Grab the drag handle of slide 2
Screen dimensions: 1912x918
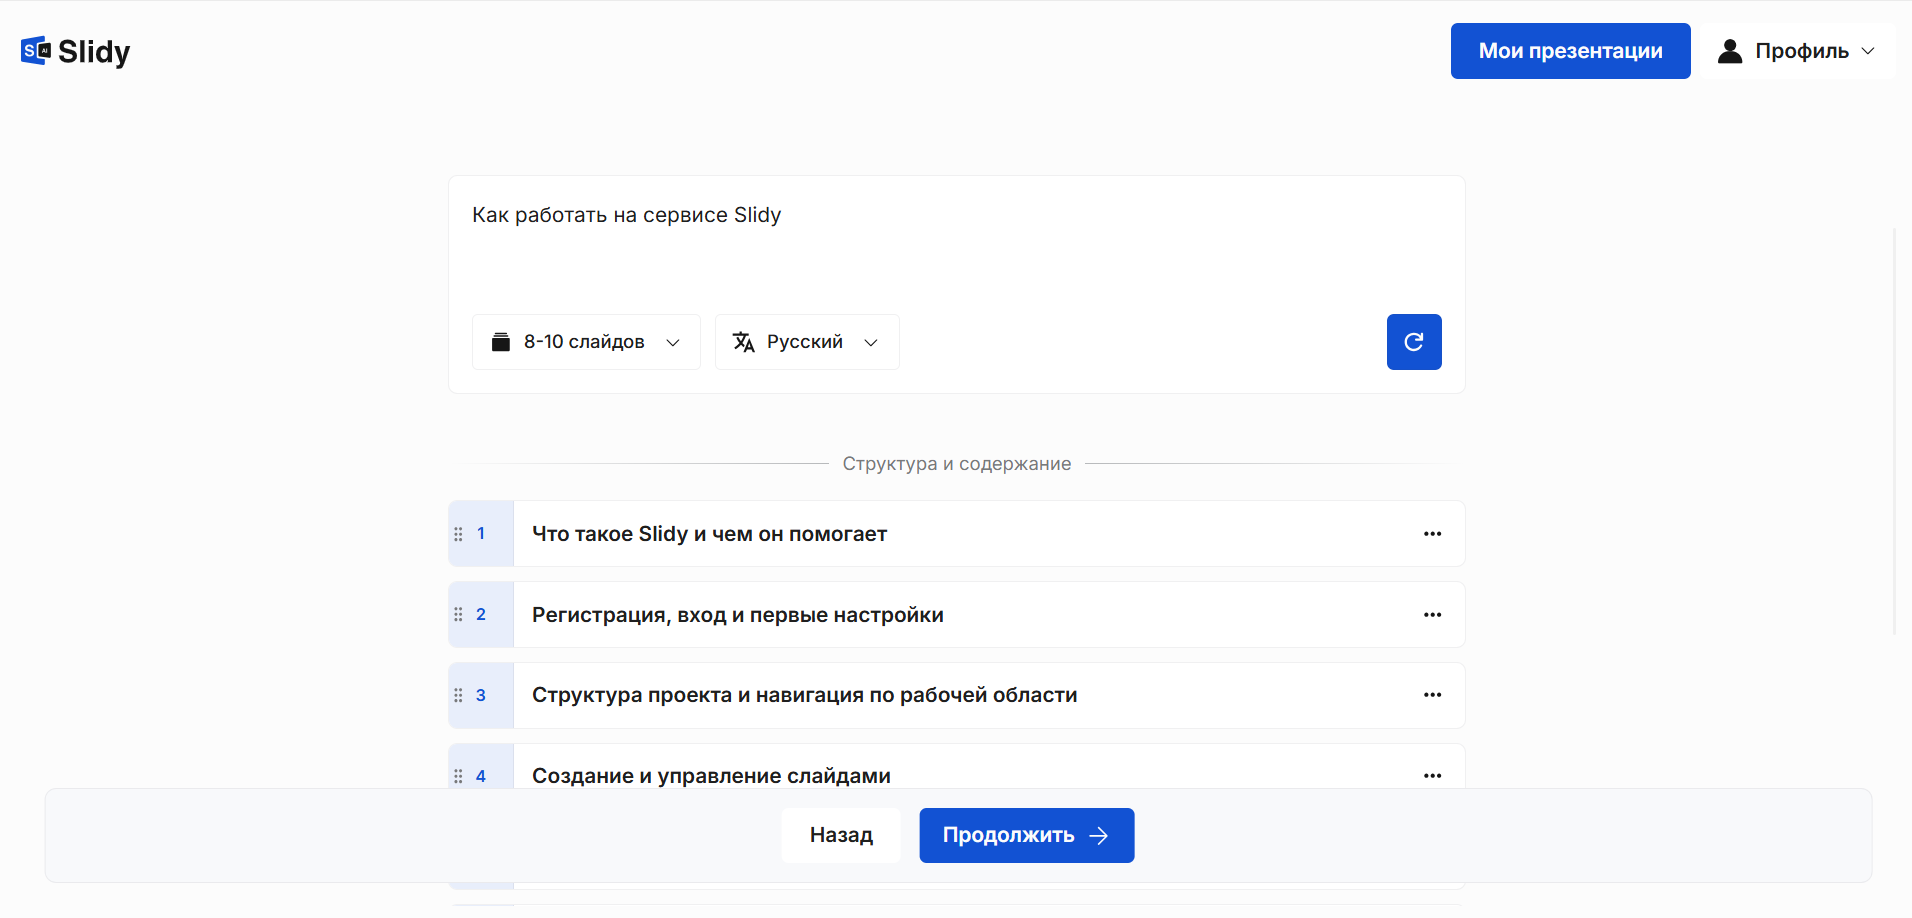(x=458, y=615)
